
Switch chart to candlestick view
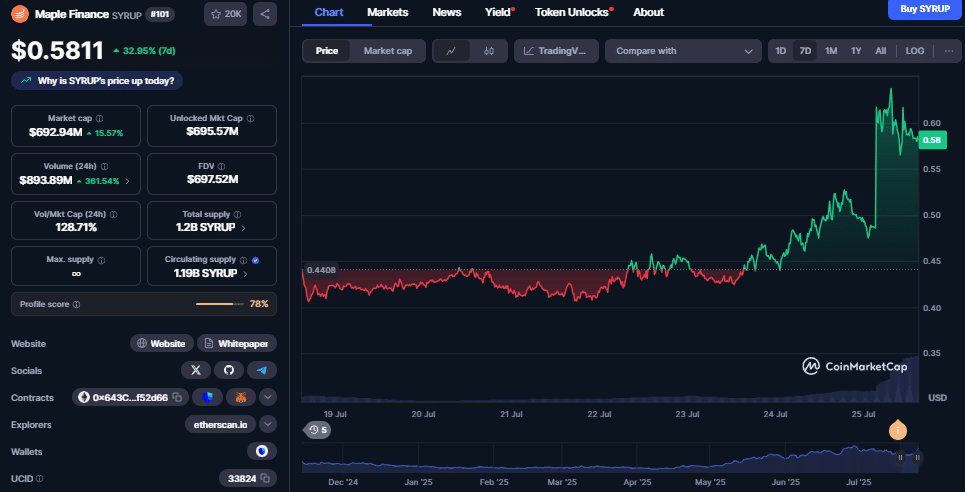point(489,51)
